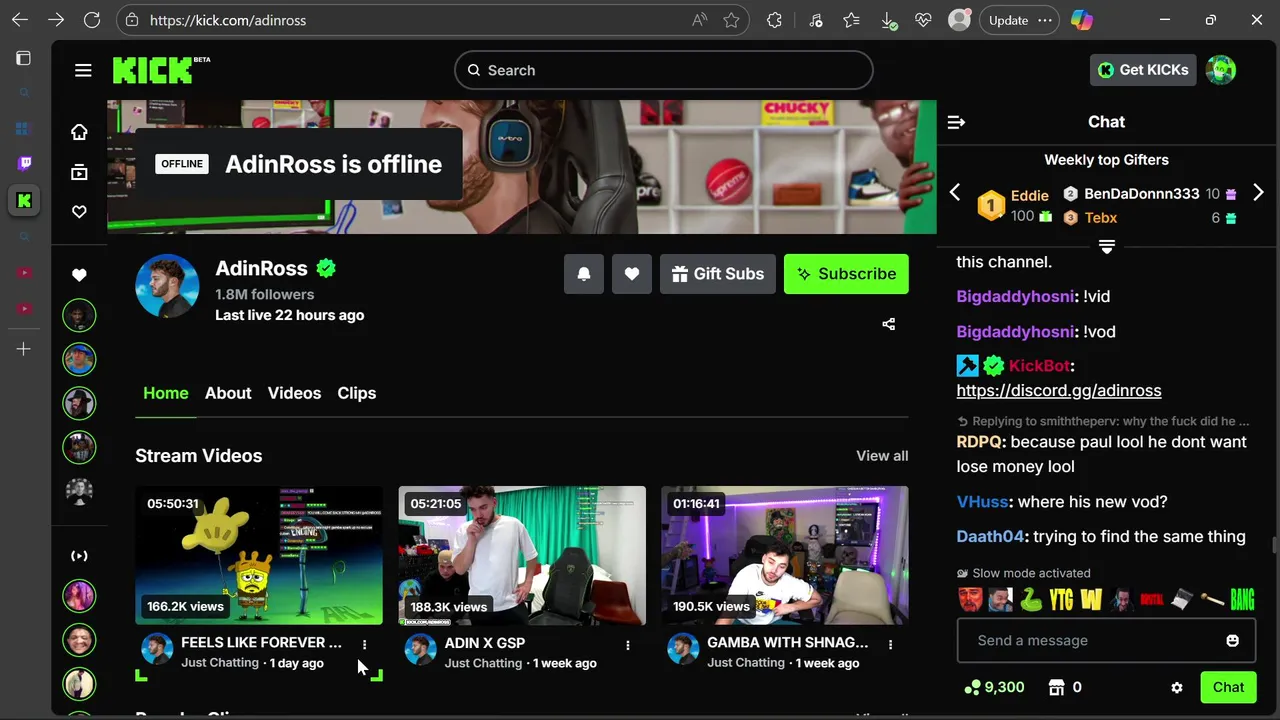Open options menu for ADIN X GSP video
Image resolution: width=1280 pixels, height=720 pixels.
[x=628, y=645]
